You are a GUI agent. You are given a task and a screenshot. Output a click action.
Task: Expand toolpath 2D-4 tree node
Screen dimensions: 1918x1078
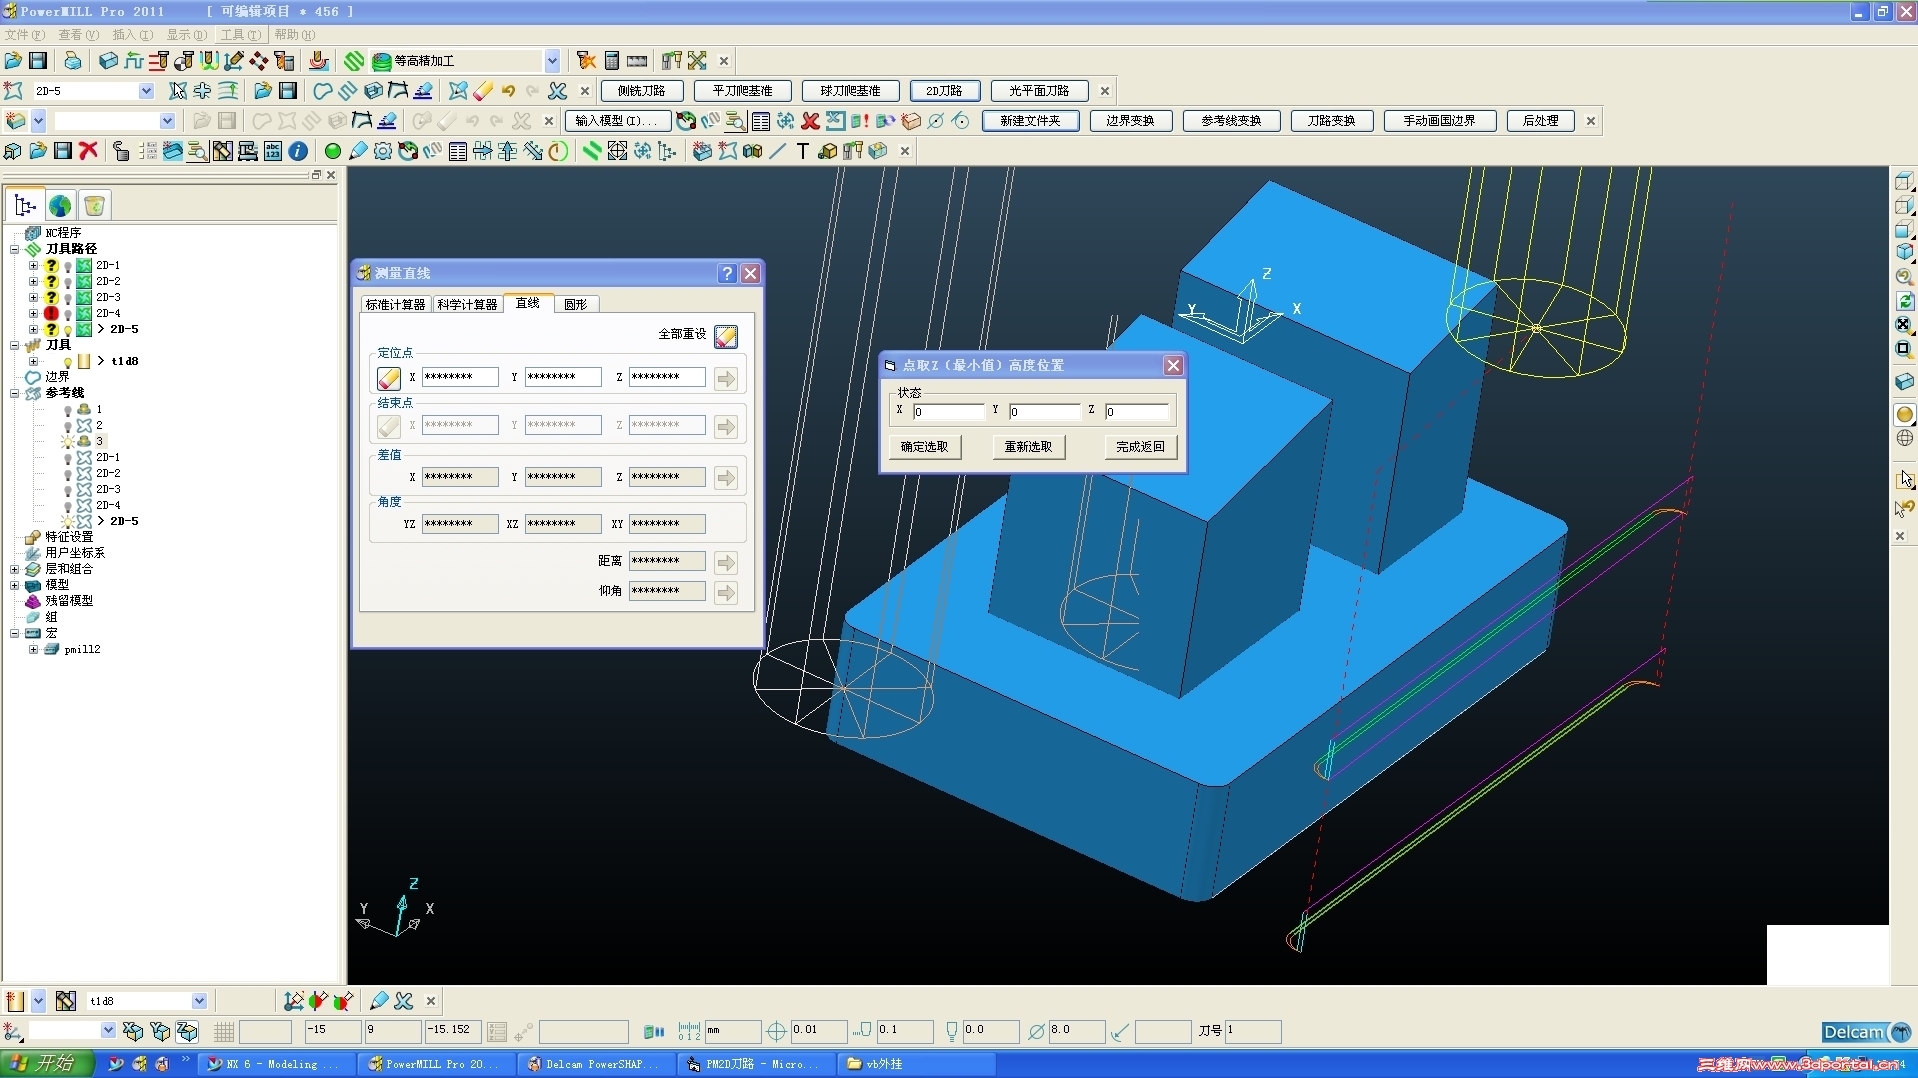click(x=33, y=314)
